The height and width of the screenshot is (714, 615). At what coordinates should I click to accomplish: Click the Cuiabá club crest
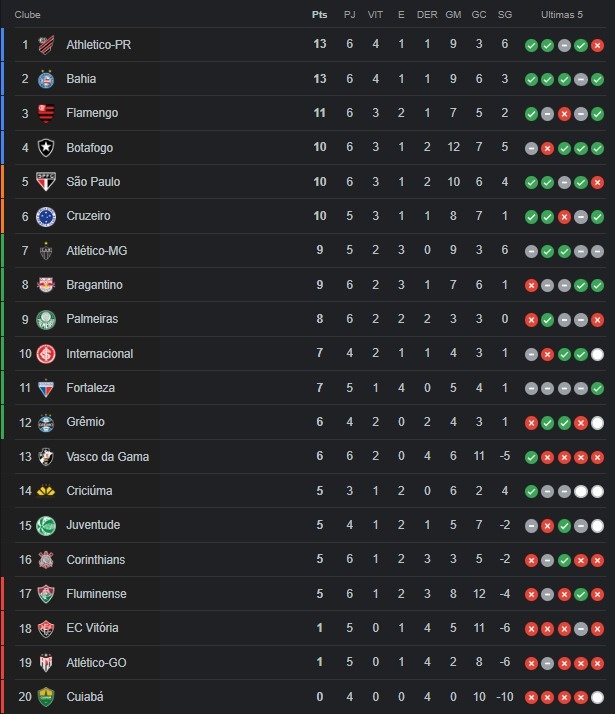[x=46, y=697]
